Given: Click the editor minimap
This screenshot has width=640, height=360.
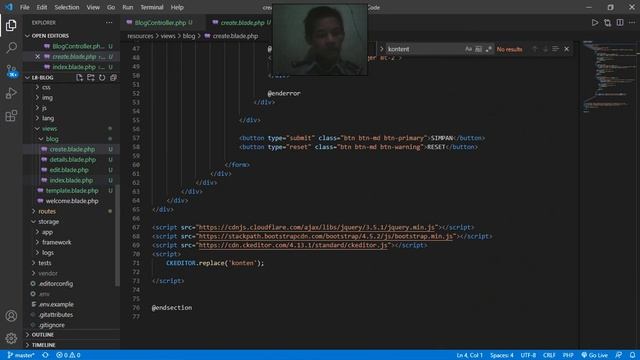Looking at the screenshot, I should [609, 76].
